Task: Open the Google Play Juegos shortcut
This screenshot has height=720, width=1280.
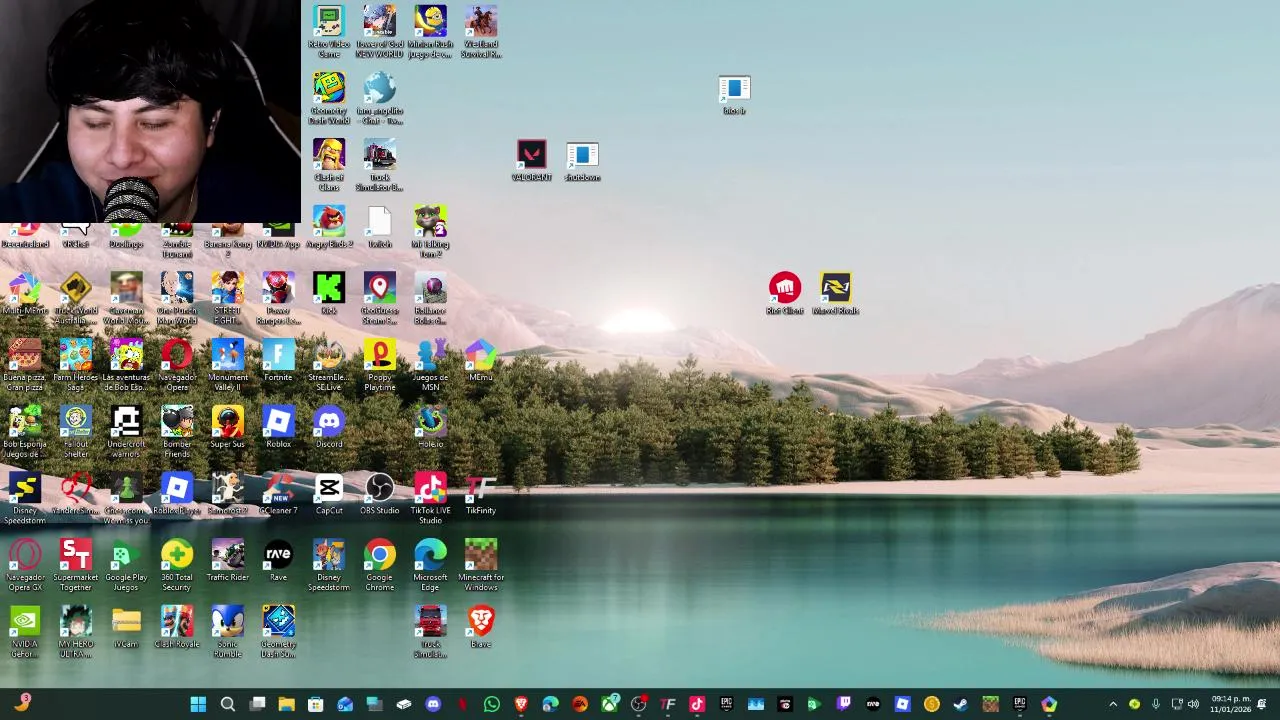Action: tap(126, 565)
